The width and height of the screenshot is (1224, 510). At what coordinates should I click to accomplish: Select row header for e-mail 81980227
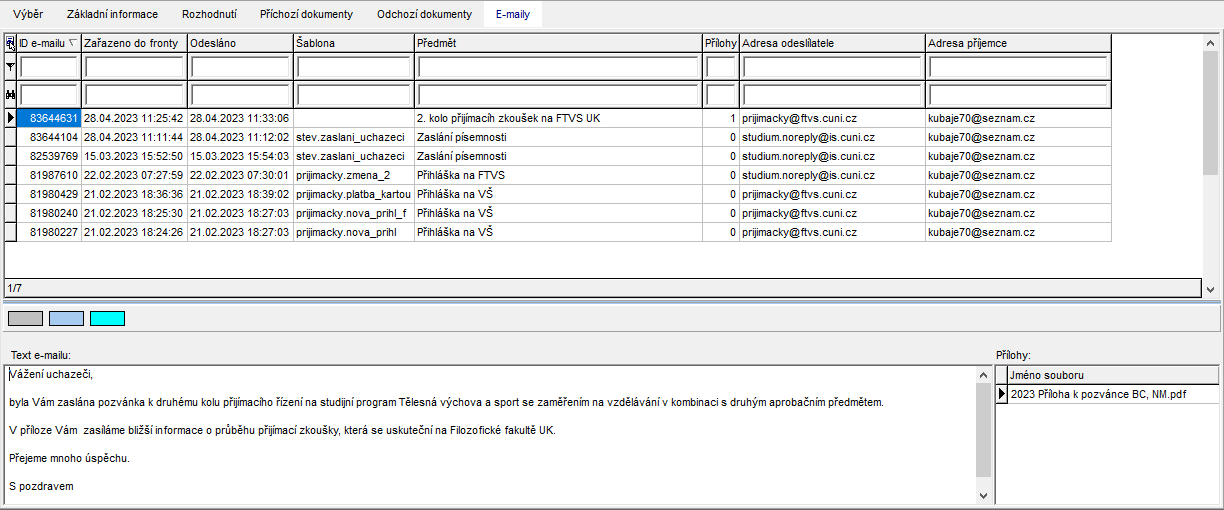coord(11,232)
